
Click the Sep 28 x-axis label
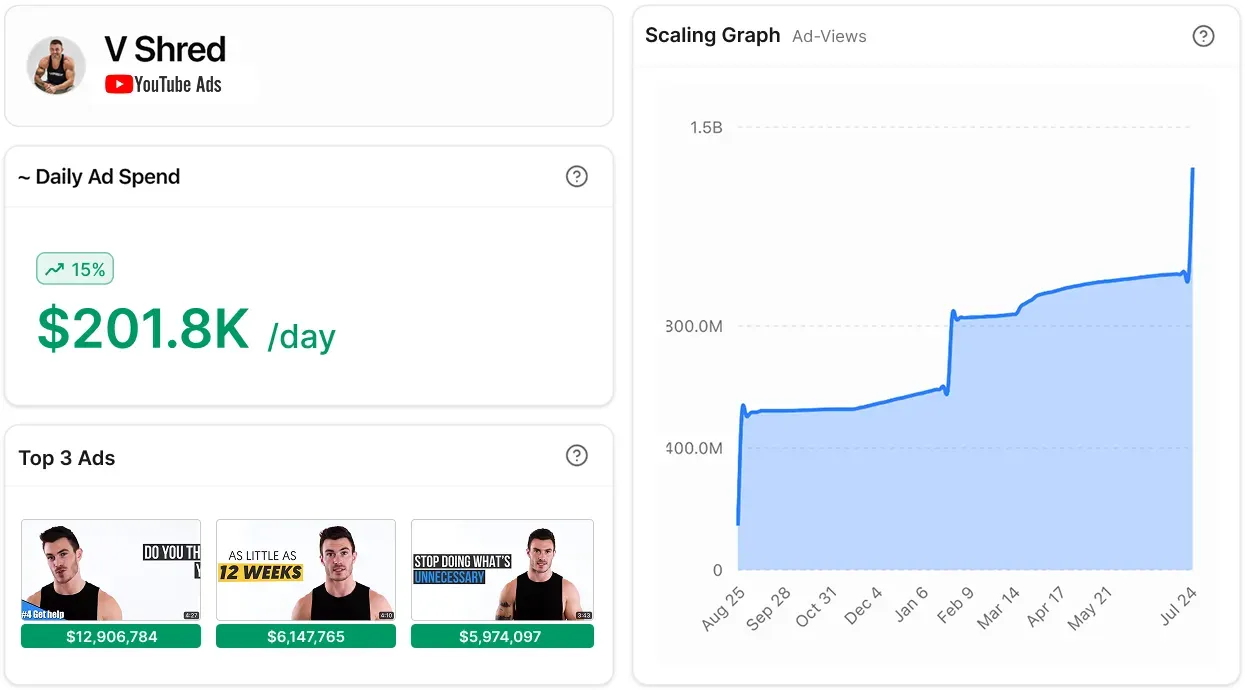tap(768, 608)
